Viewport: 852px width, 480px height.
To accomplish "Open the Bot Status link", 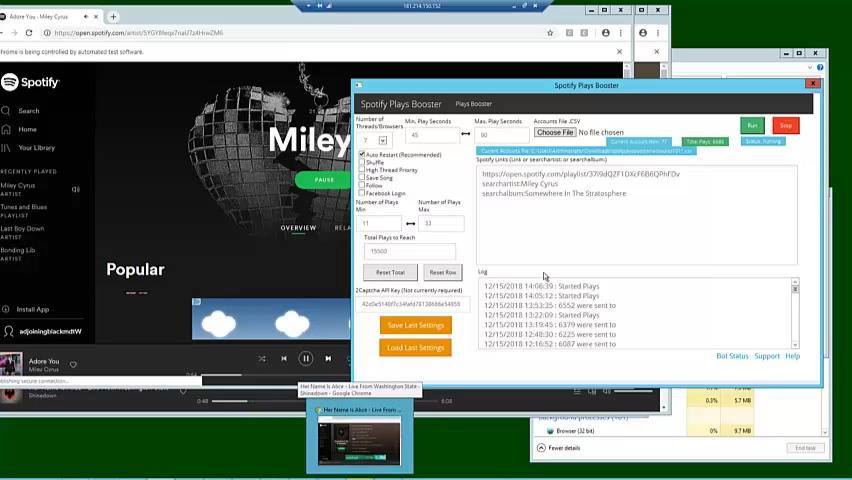I will click(732, 356).
